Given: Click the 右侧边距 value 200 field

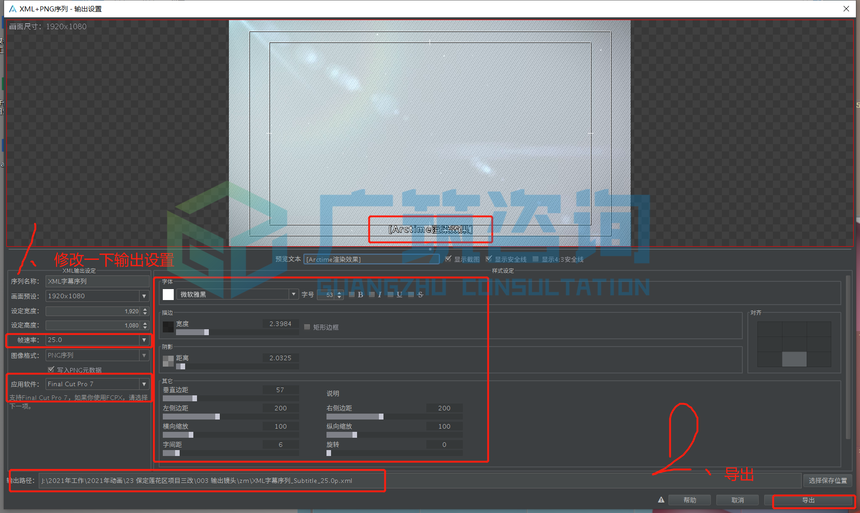Looking at the screenshot, I should 444,408.
